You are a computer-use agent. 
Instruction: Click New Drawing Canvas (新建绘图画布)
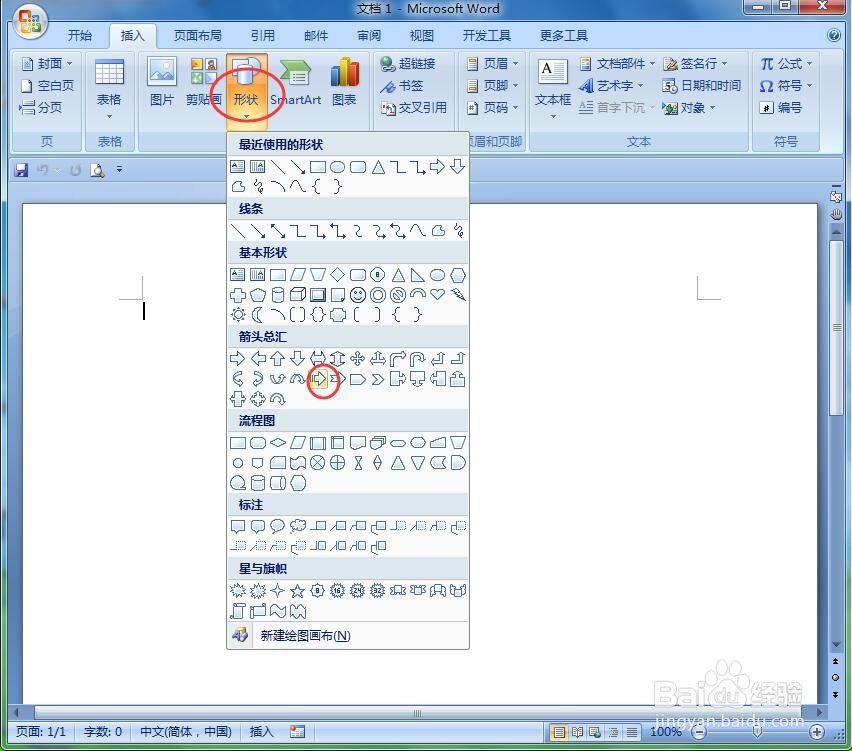tap(348, 635)
